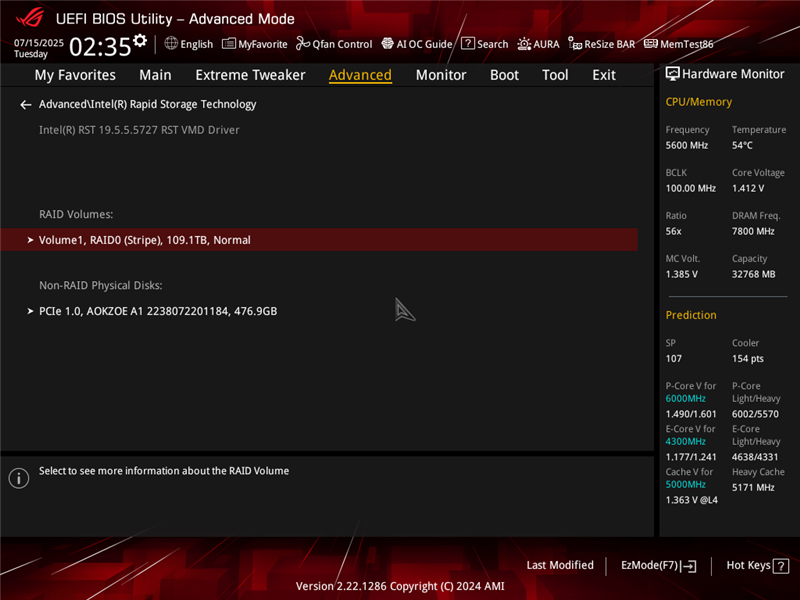The image size is (800, 600).
Task: Open the Hot Keys help
Action: coord(758,565)
